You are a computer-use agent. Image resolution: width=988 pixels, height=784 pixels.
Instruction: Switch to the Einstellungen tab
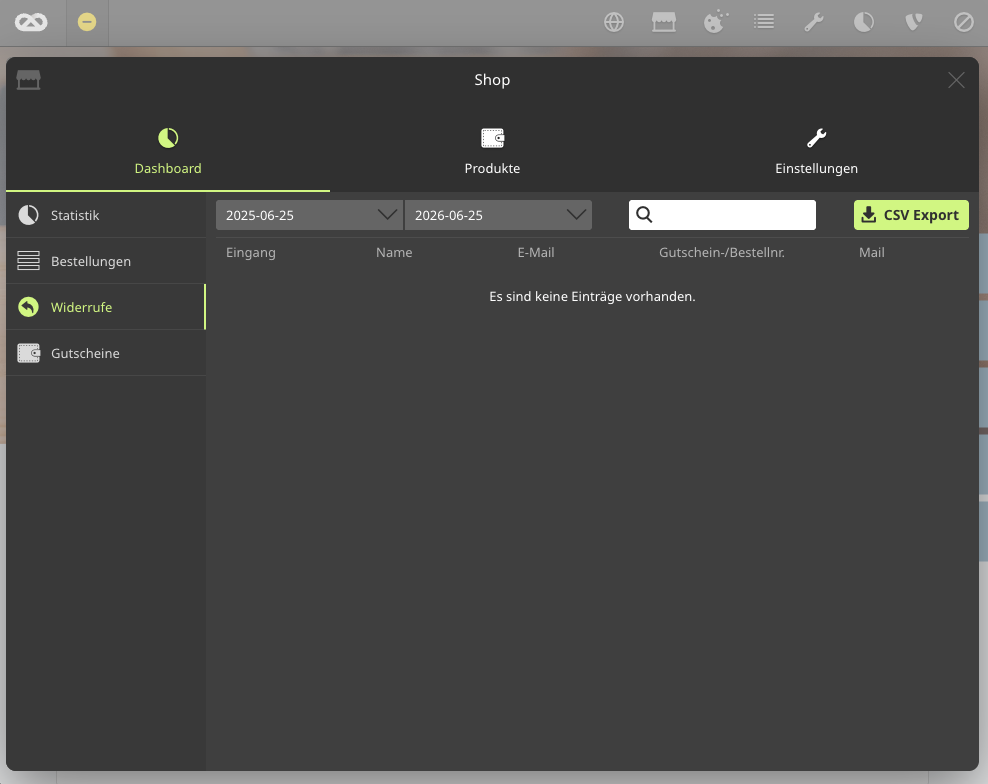[x=817, y=151]
